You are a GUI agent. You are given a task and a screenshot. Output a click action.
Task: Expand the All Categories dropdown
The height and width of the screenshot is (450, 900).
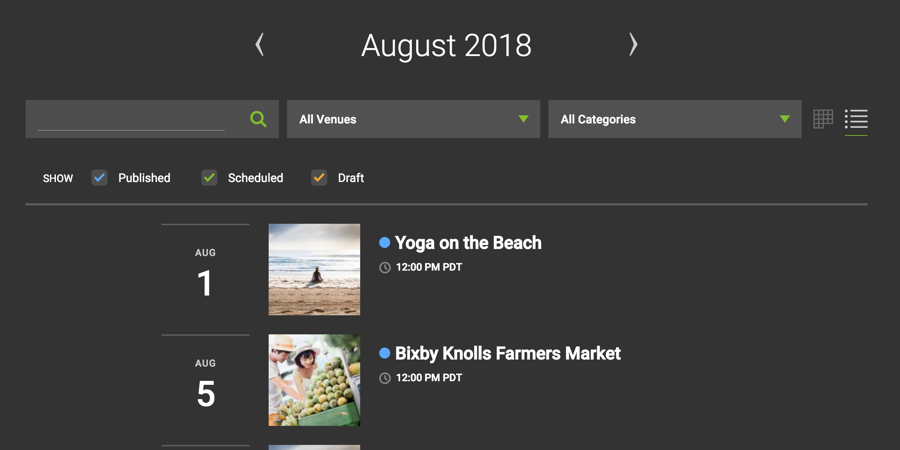(674, 119)
